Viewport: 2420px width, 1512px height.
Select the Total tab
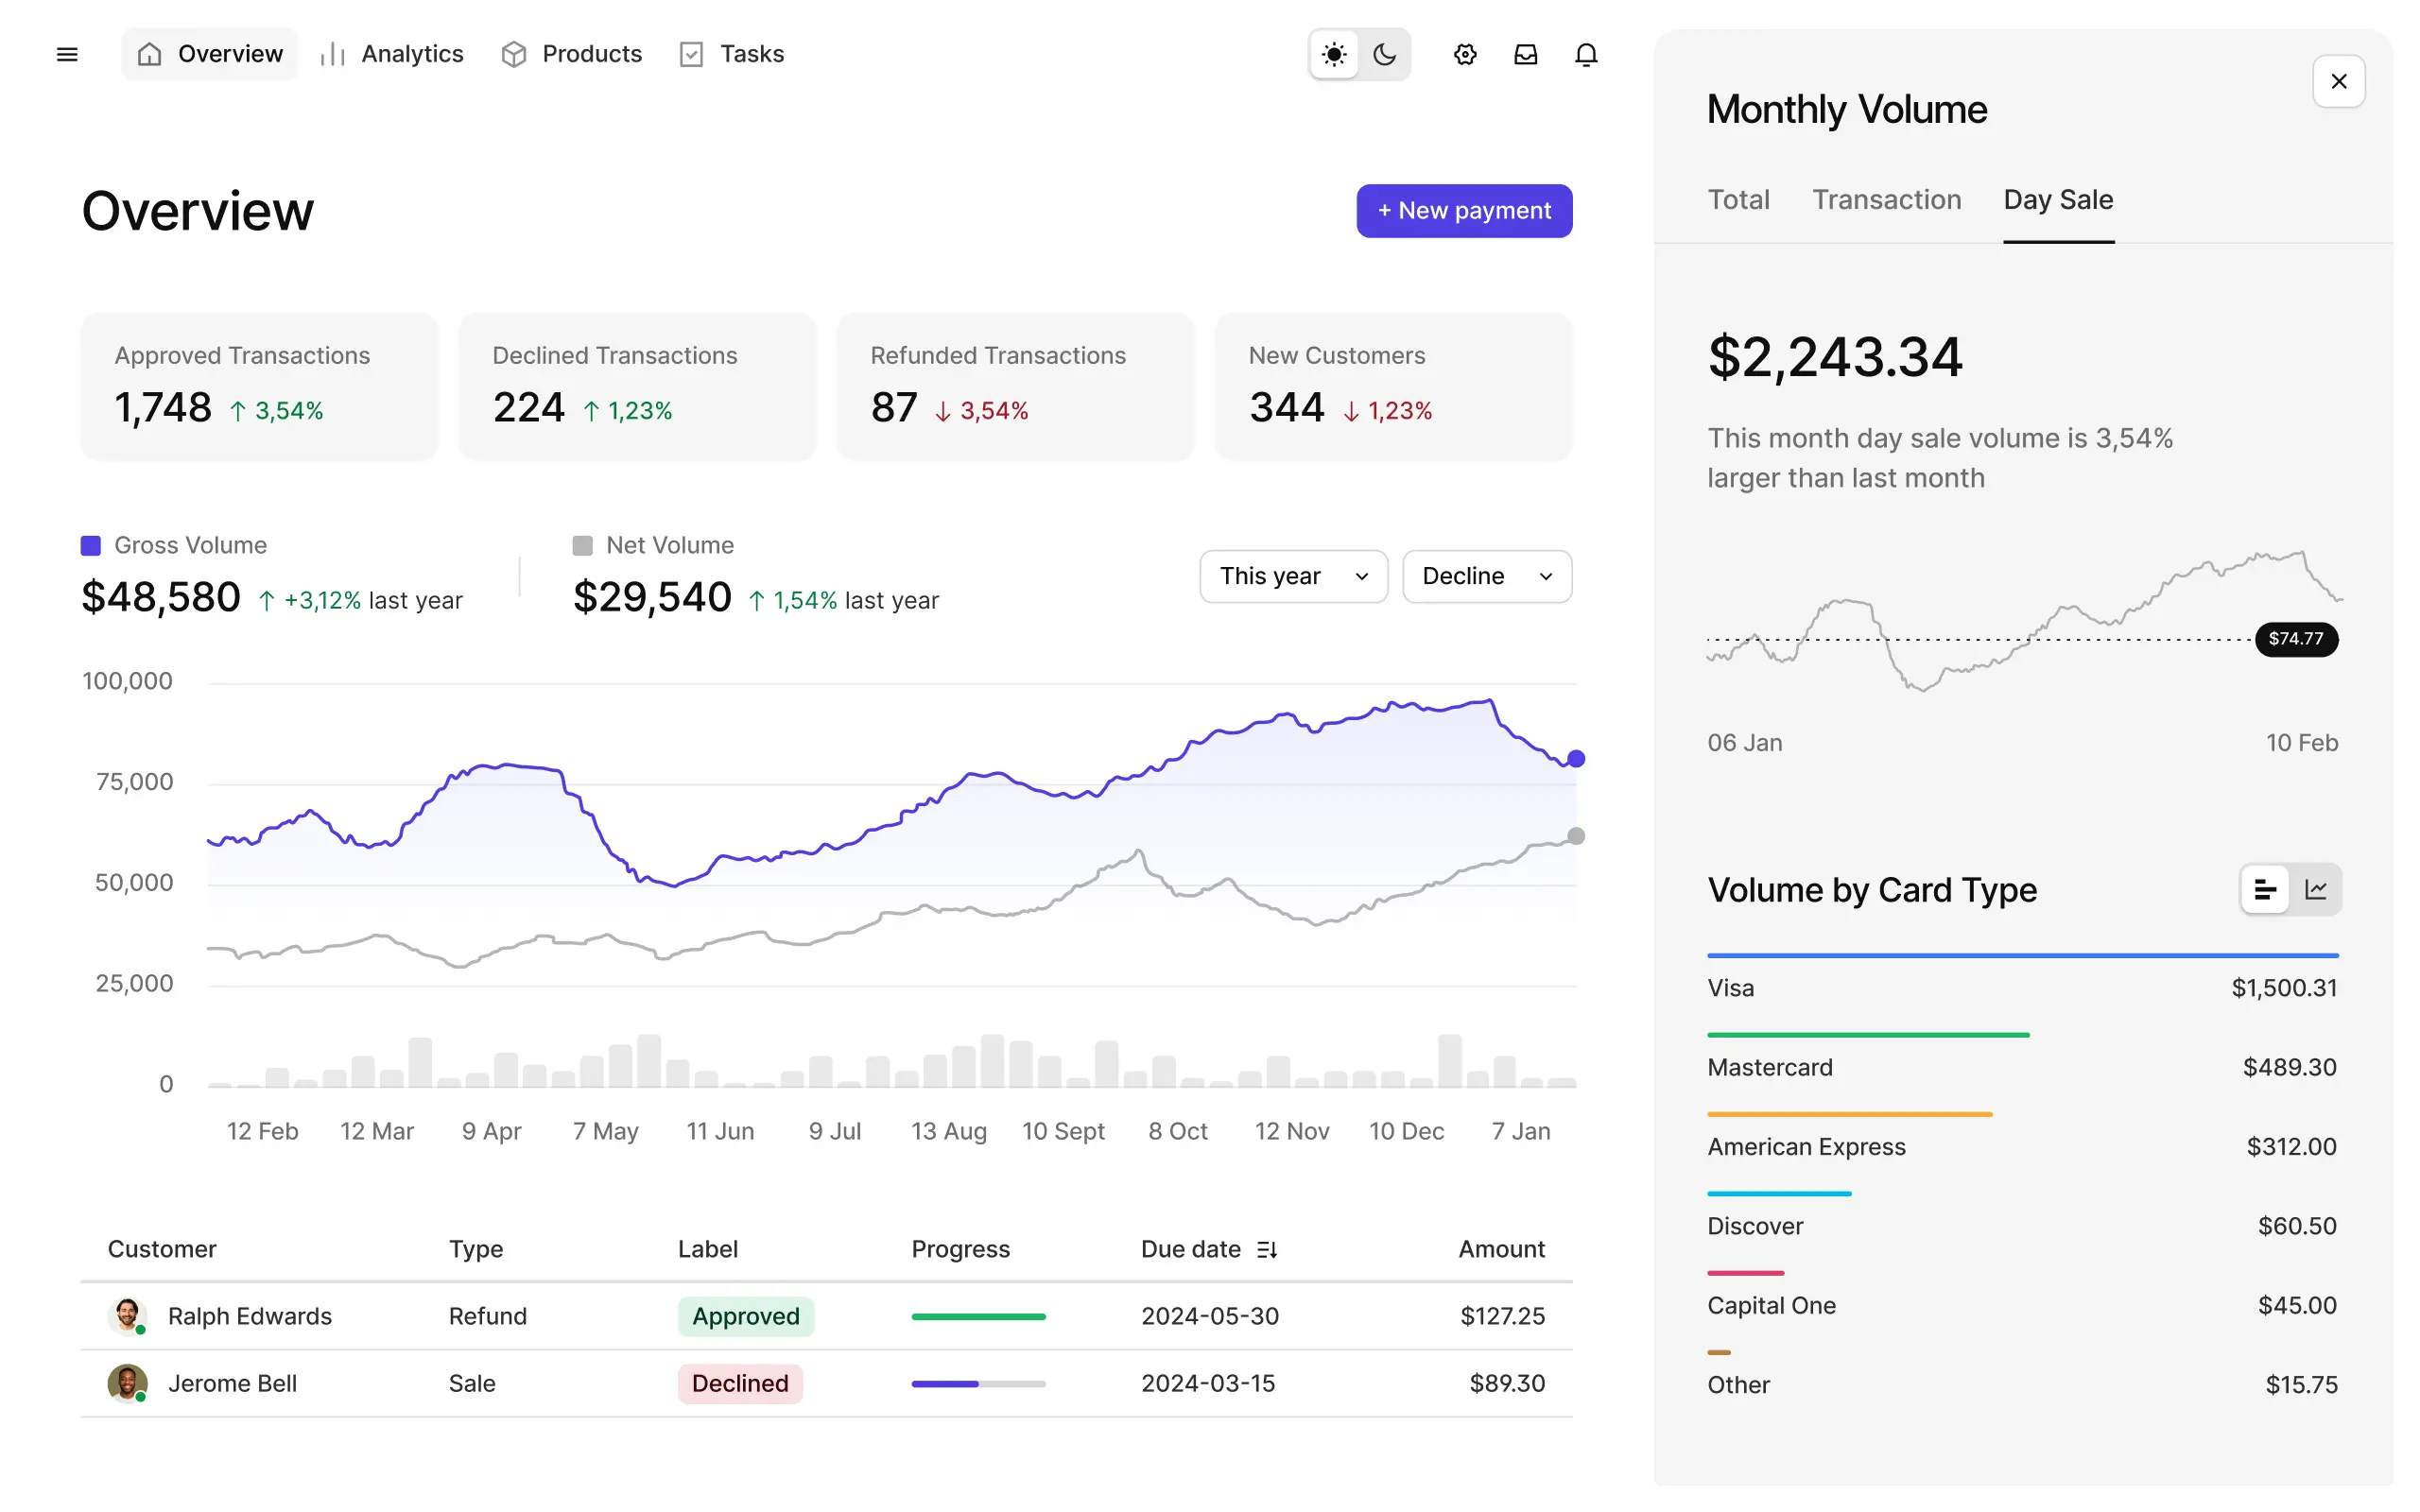pyautogui.click(x=1738, y=200)
